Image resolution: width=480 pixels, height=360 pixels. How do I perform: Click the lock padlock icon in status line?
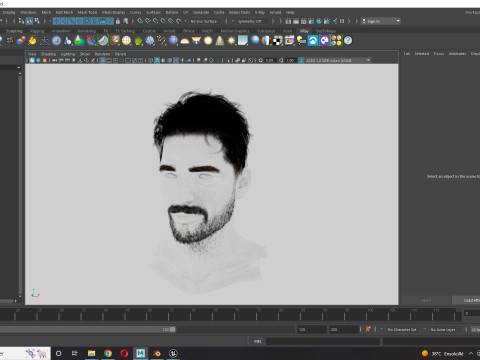[118, 21]
